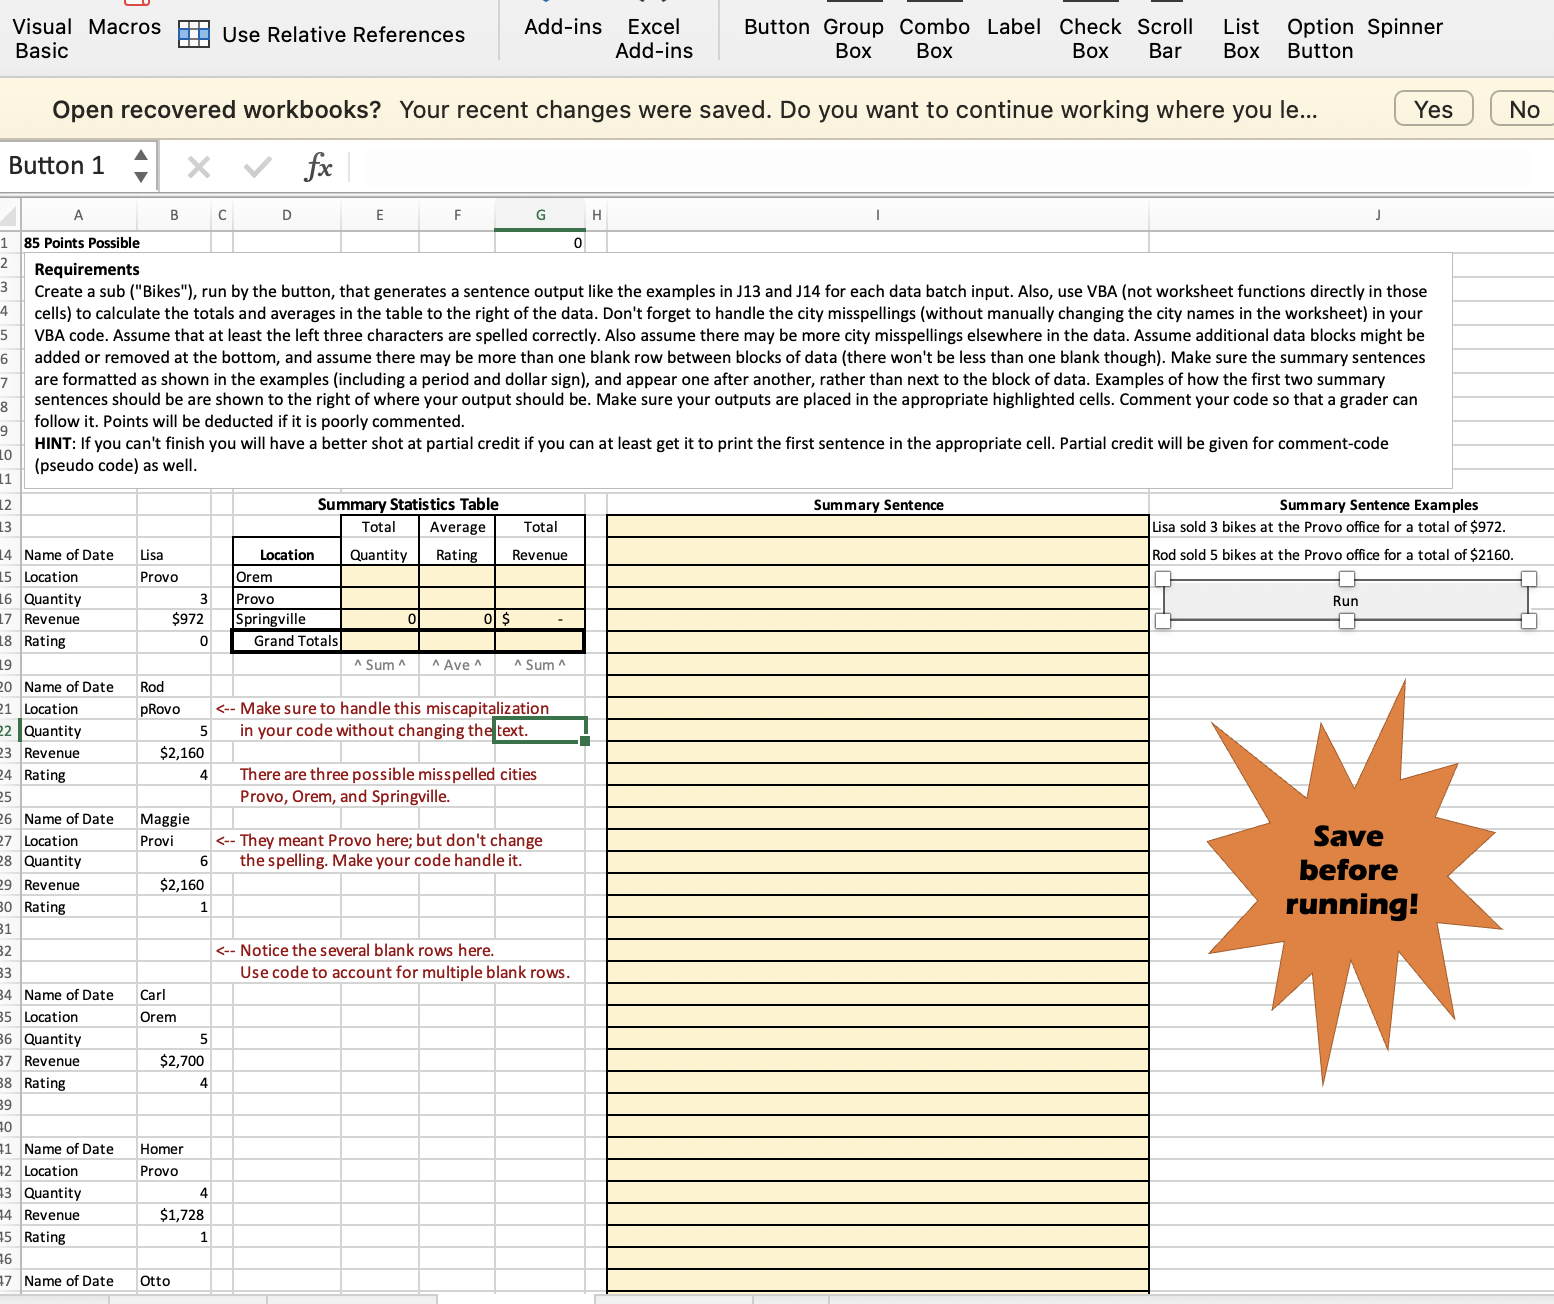Click the Name Box up stepper arrow

pos(141,157)
